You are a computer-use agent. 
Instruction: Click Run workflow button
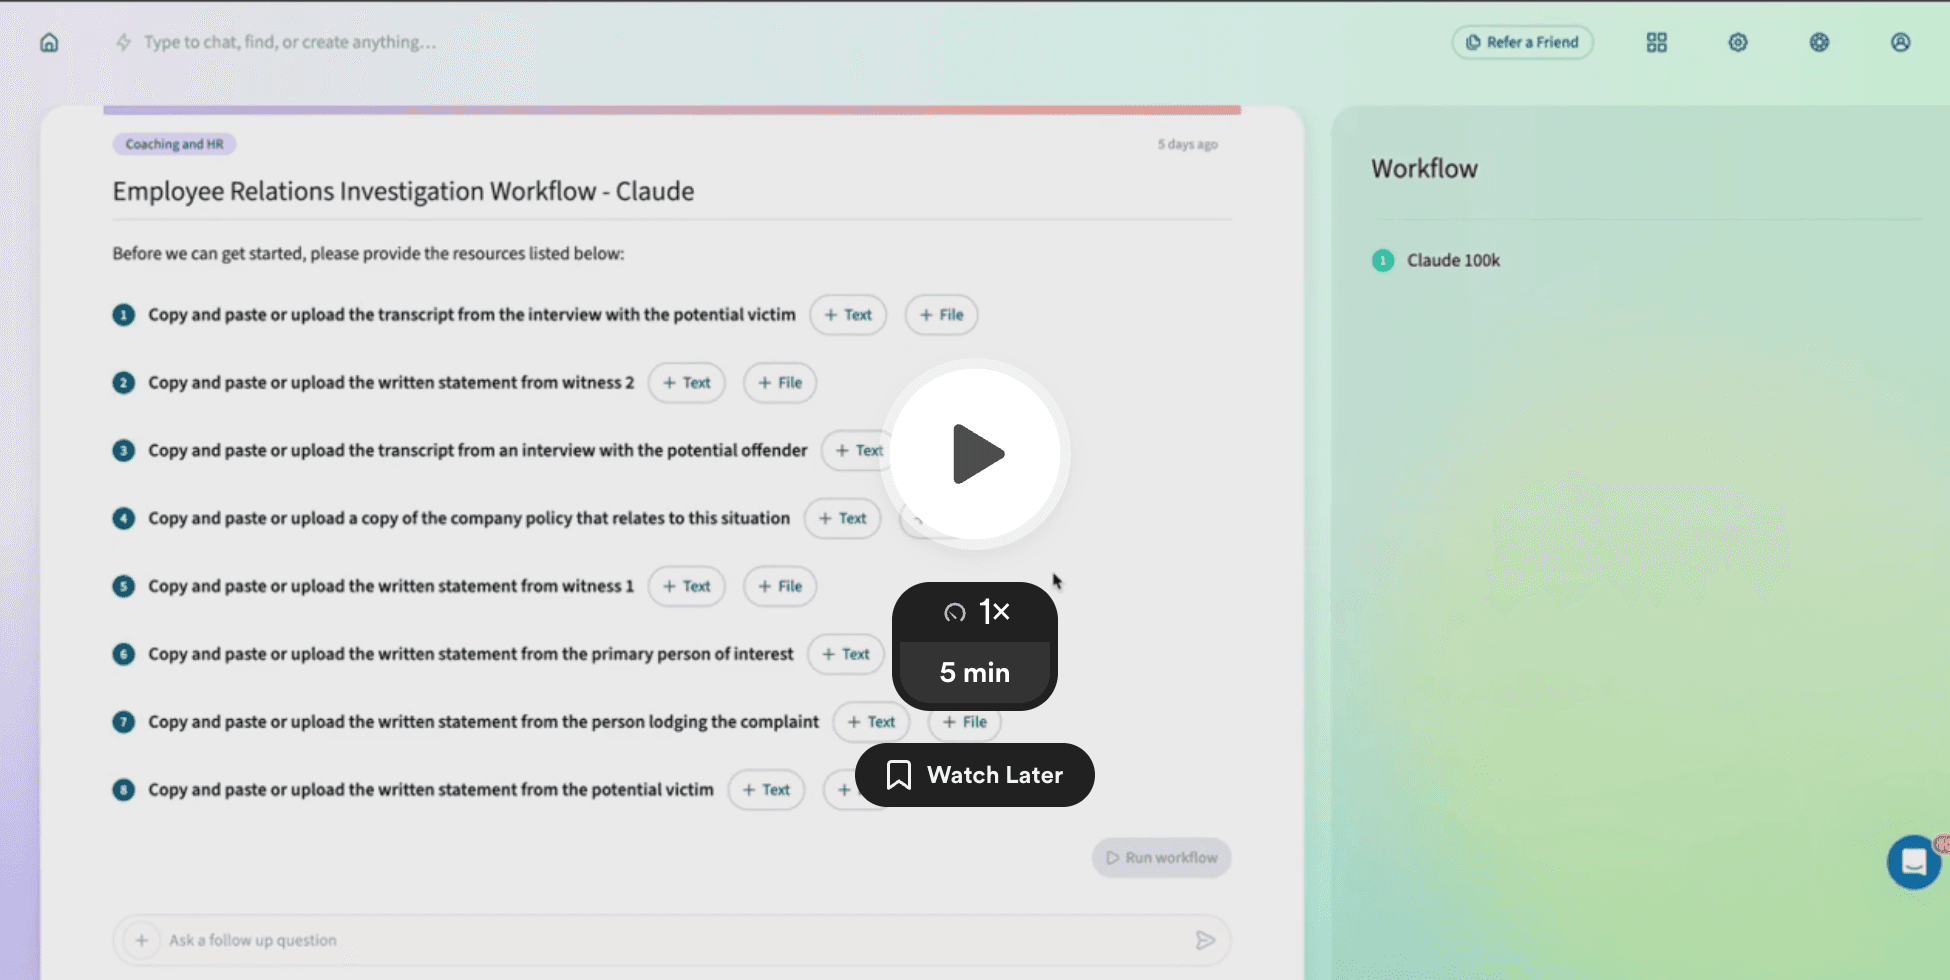1161,857
